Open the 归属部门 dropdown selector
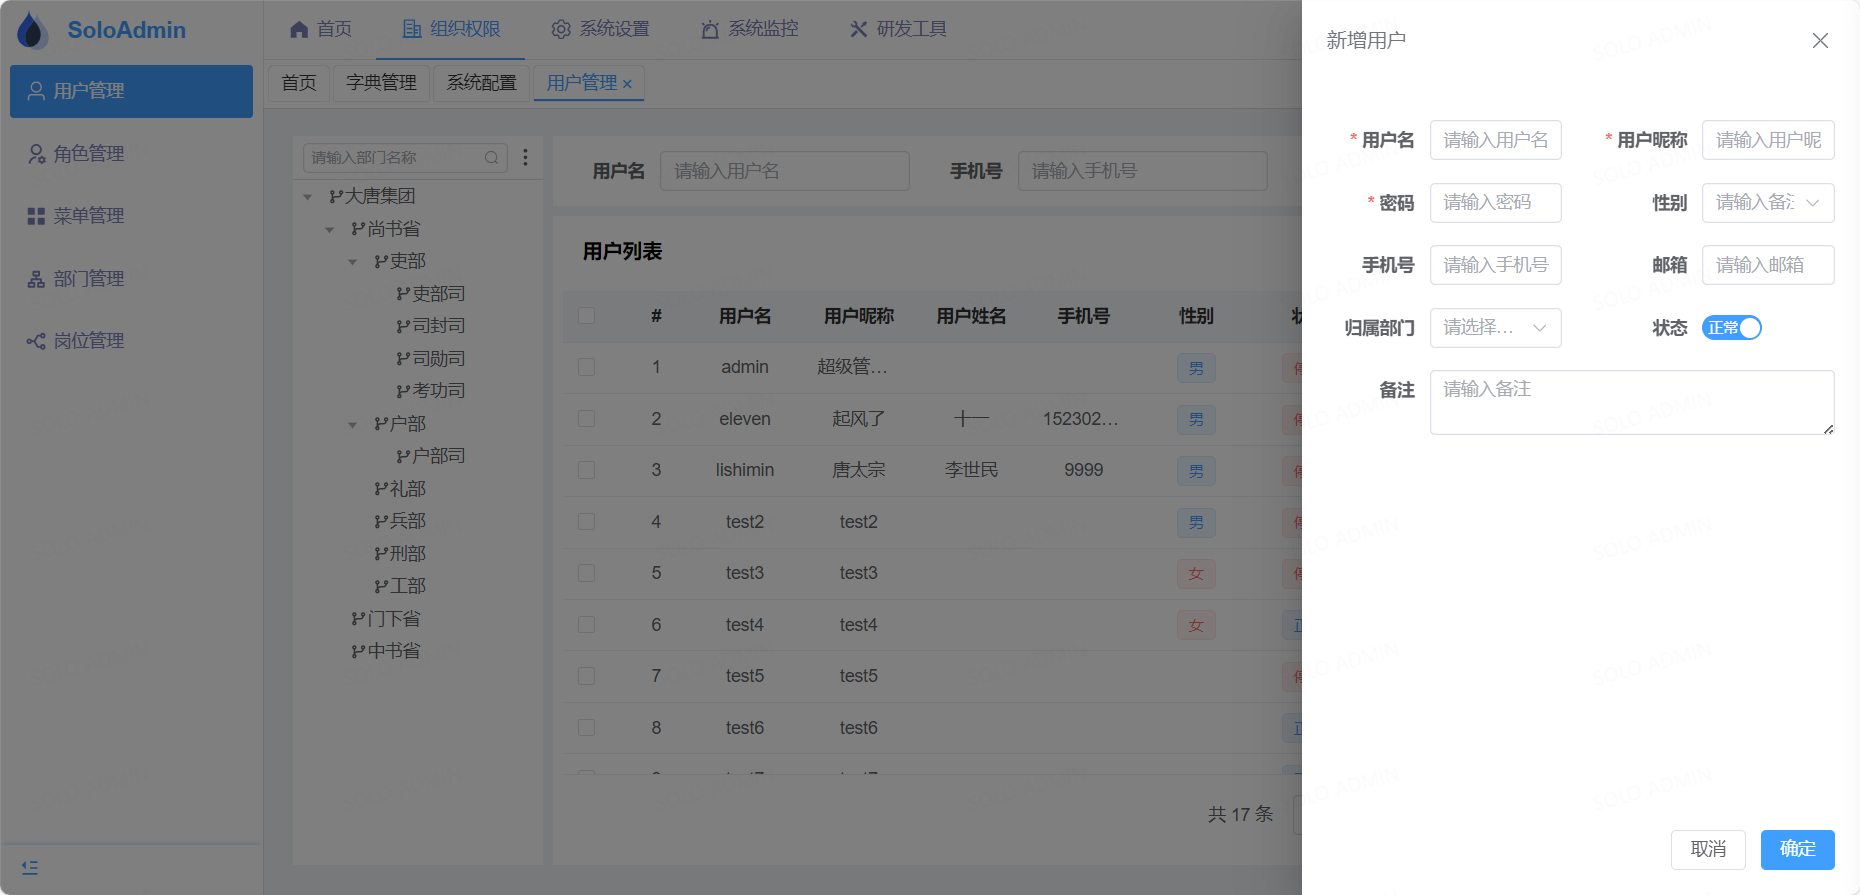 pyautogui.click(x=1495, y=328)
